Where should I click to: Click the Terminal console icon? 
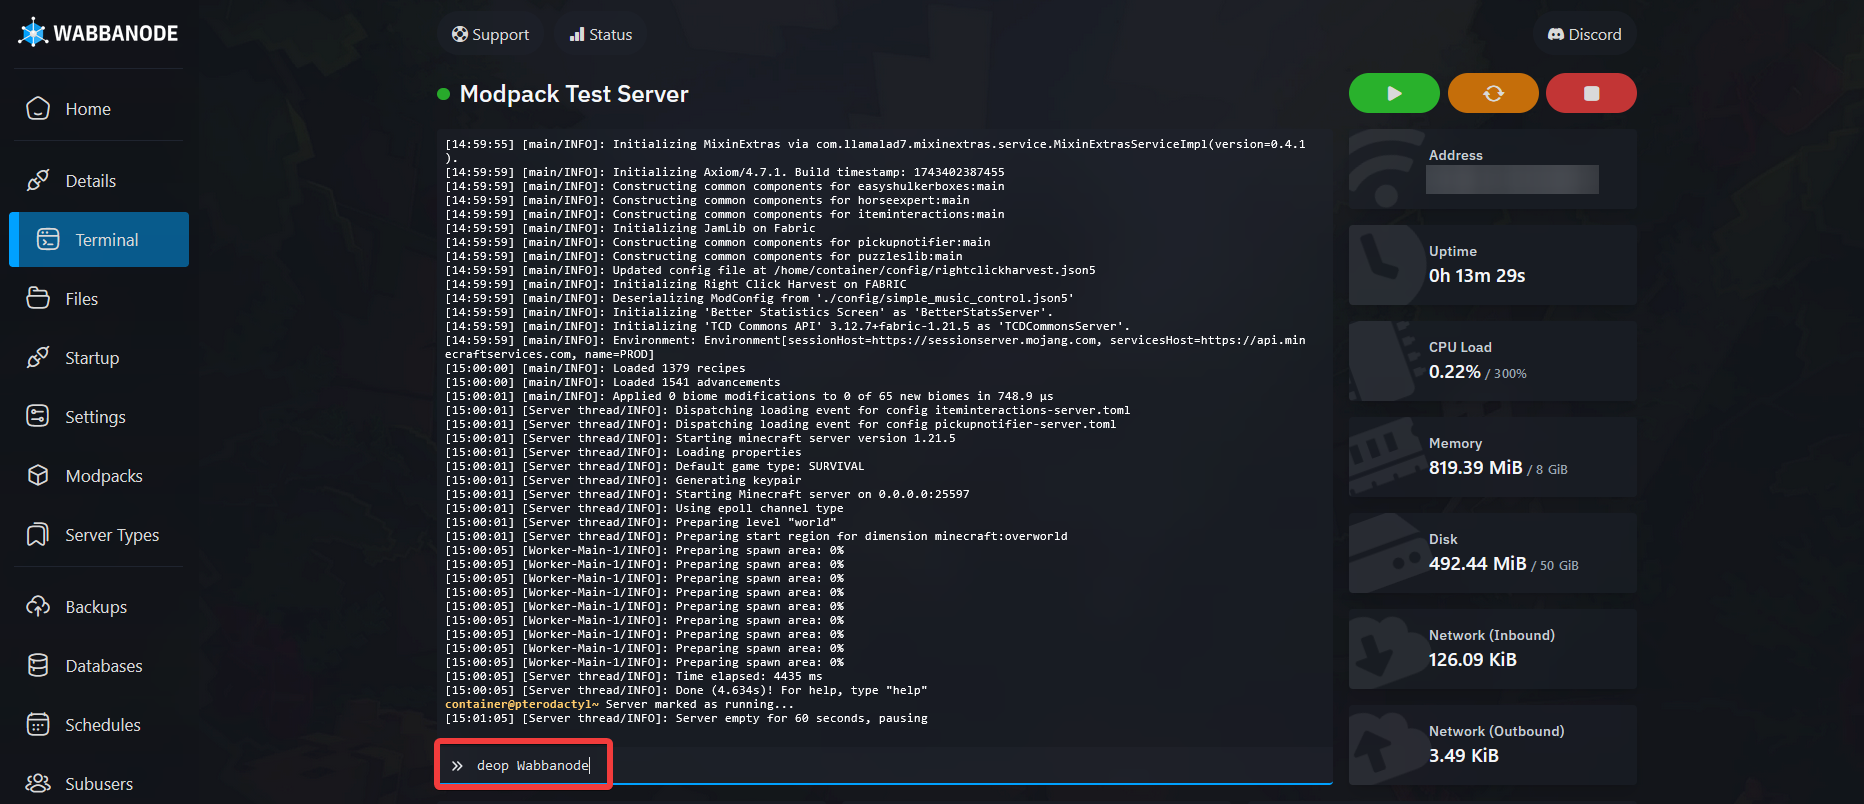[x=48, y=239]
